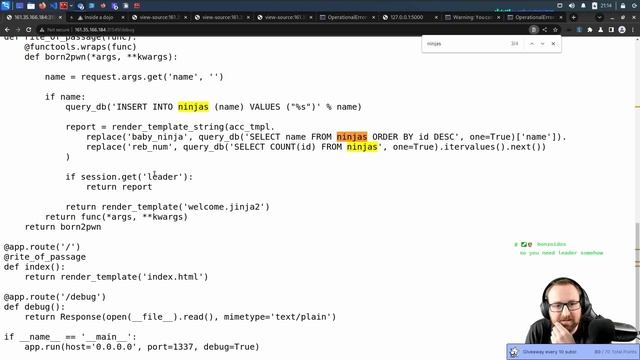This screenshot has height=360, width=640.
Task: Switch to the Inside a dojo tab
Action: pyautogui.click(x=98, y=18)
